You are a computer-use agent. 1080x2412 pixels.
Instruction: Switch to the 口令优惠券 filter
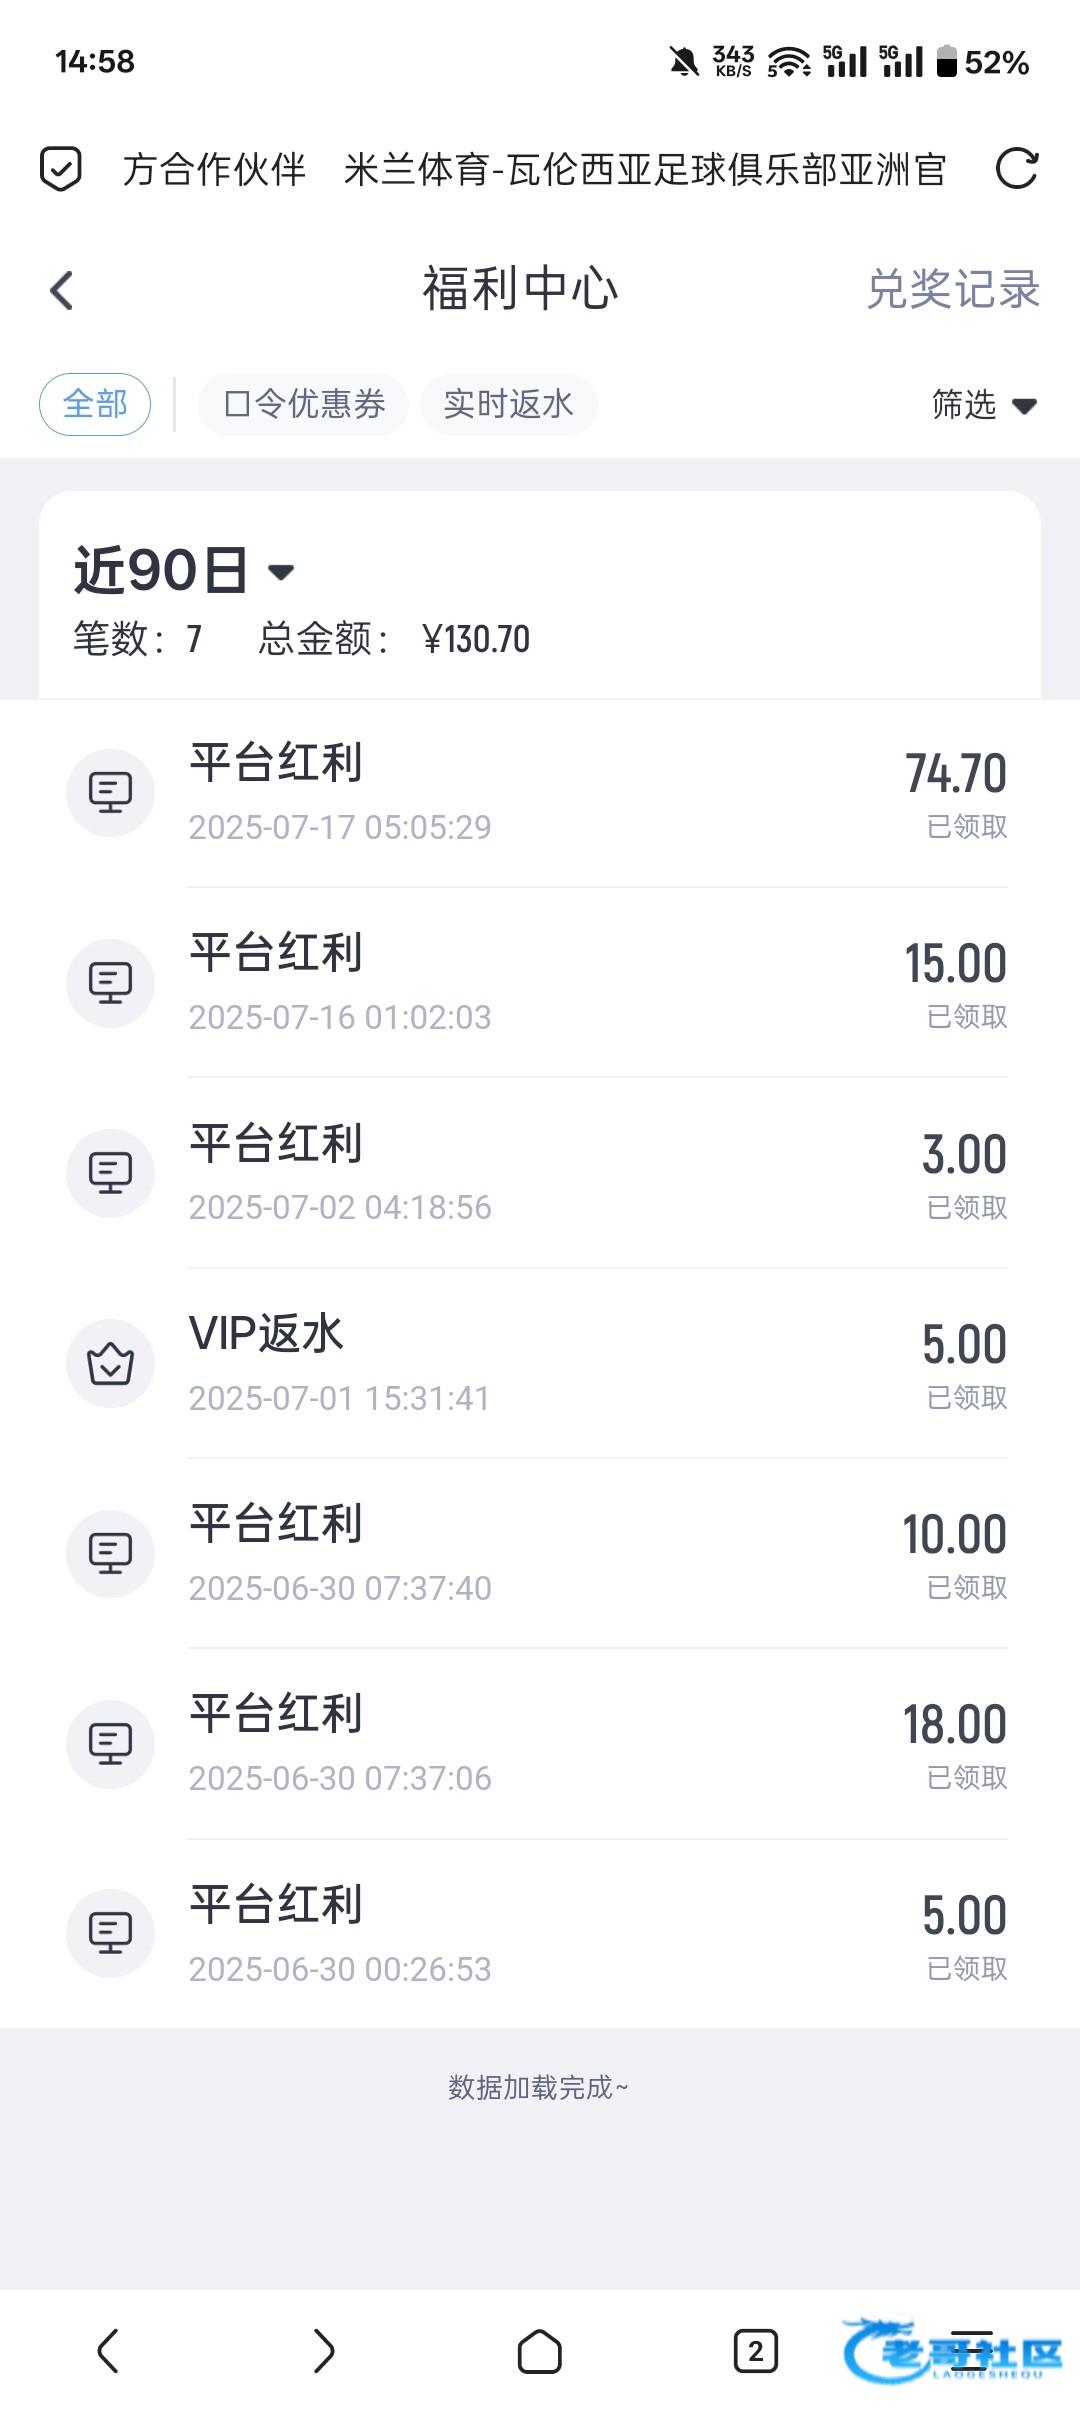pos(304,404)
